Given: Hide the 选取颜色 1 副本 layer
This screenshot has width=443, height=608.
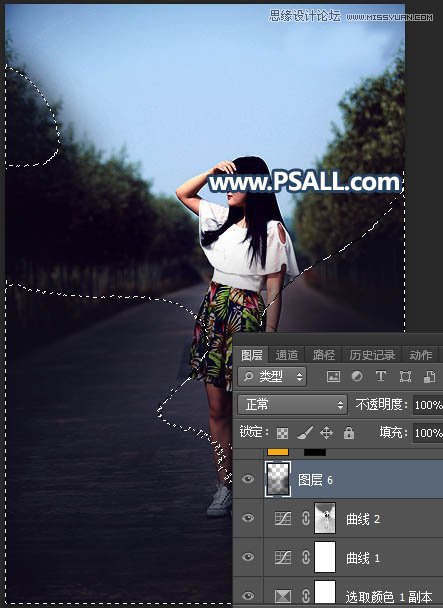Looking at the screenshot, I should pyautogui.click(x=248, y=595).
